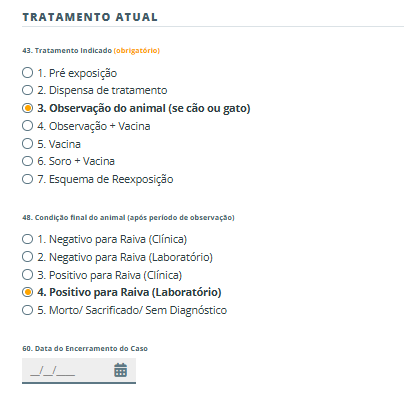Click the "60. Data do Encerramento do Caso" label
Viewport: 404px width, 400px height.
click(x=85, y=349)
